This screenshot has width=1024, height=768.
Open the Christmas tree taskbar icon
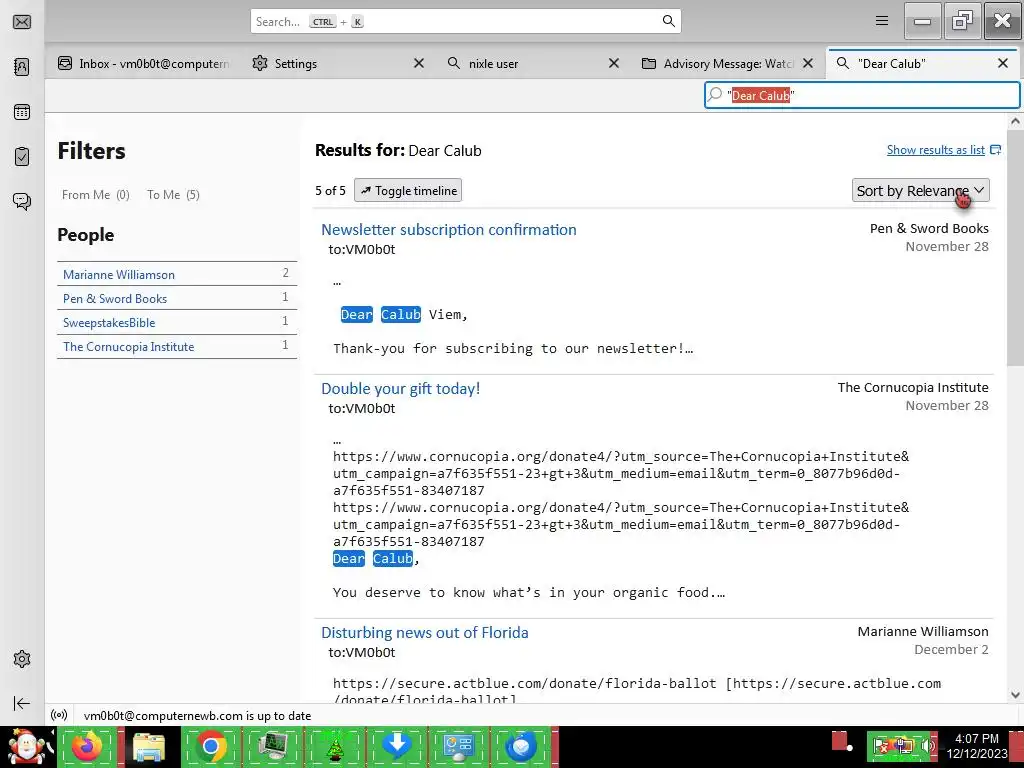334,747
